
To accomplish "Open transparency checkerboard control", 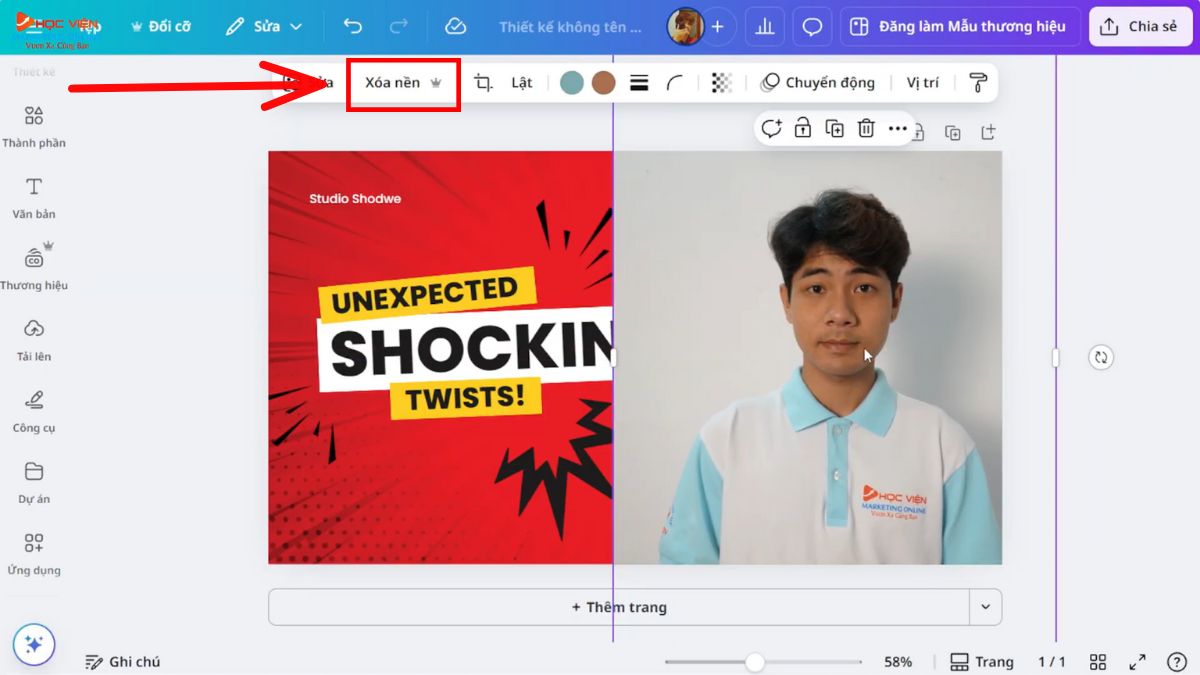I will (x=722, y=83).
